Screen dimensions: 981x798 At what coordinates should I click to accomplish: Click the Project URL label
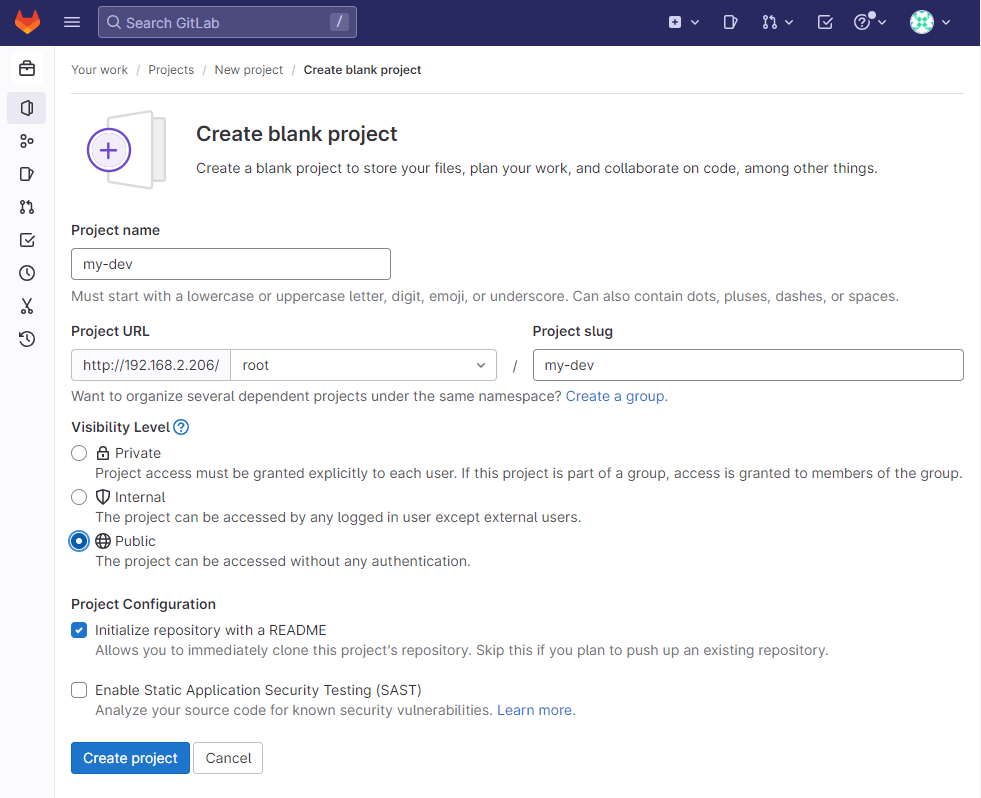[110, 331]
